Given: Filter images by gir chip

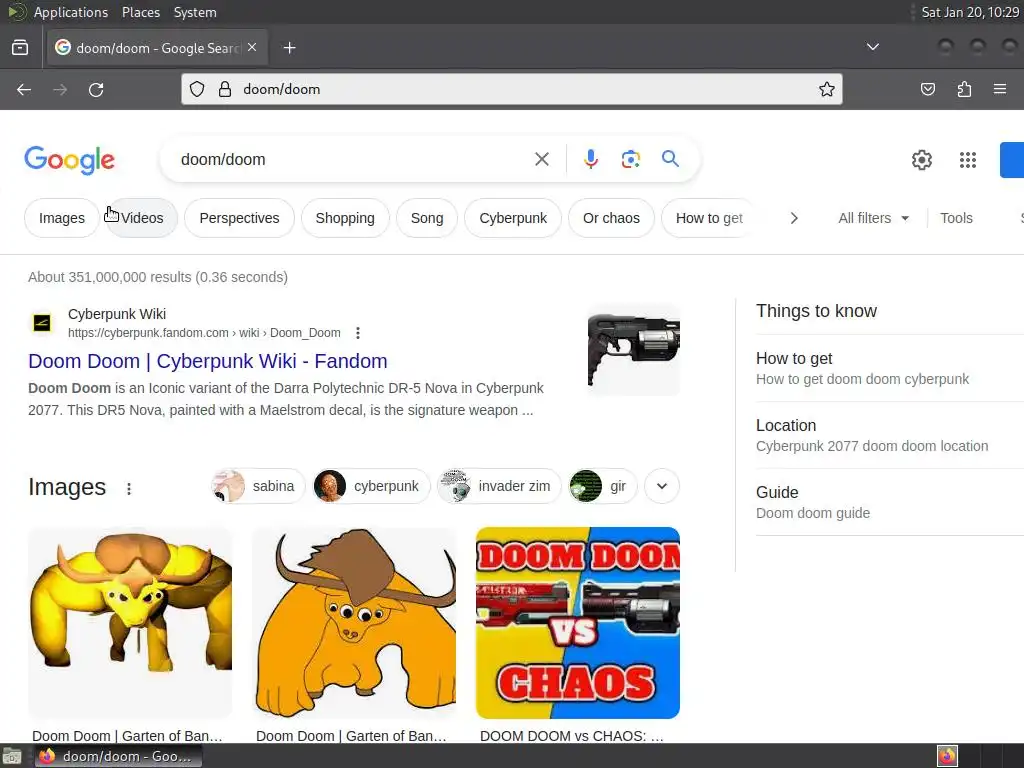Looking at the screenshot, I should click(x=602, y=487).
